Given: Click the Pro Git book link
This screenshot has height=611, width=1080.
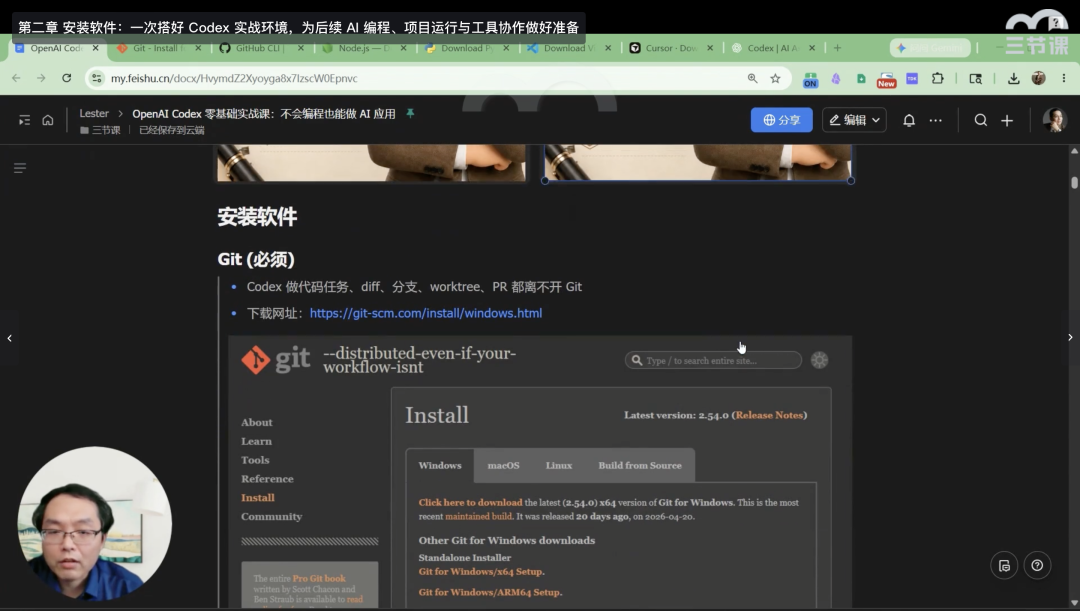Looking at the screenshot, I should coord(319,579).
